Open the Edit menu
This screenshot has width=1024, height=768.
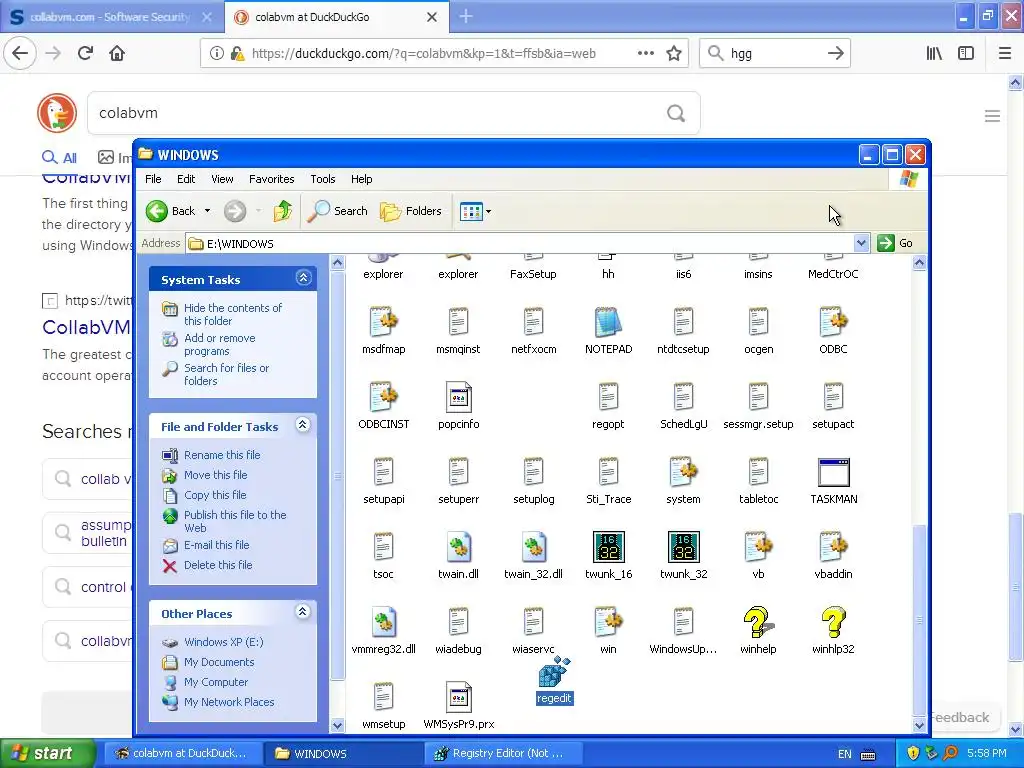(186, 179)
